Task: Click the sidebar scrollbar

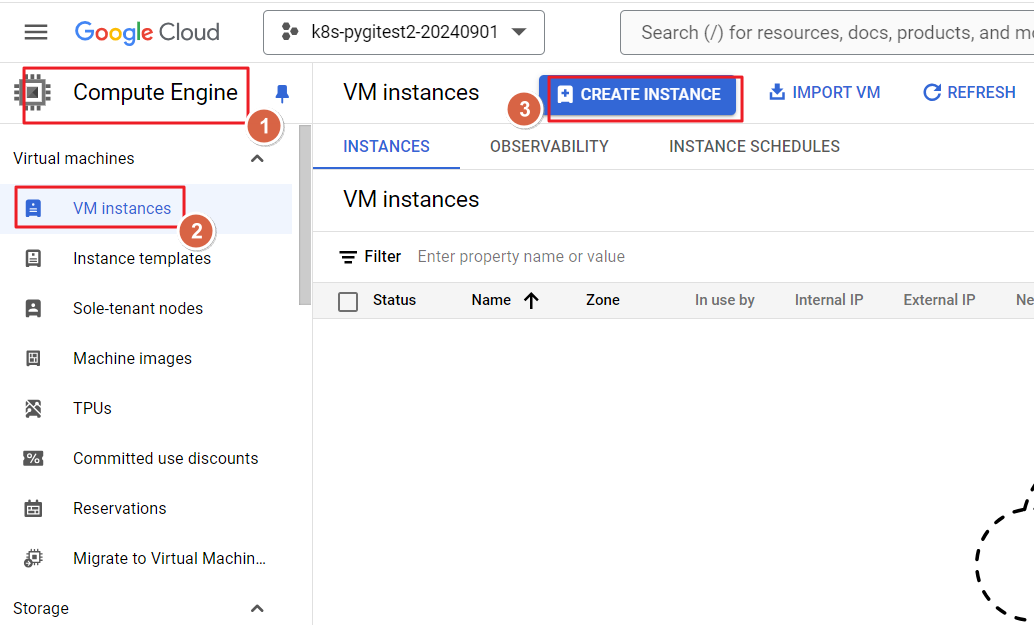Action: [305, 215]
